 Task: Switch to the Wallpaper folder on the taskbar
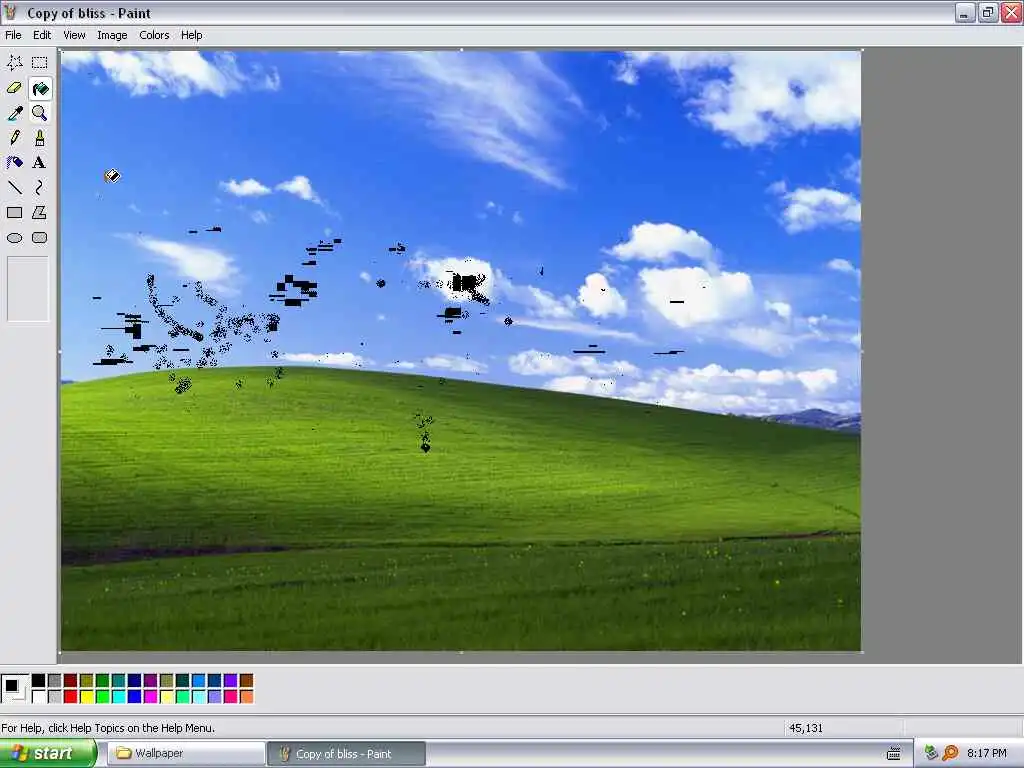(185, 753)
